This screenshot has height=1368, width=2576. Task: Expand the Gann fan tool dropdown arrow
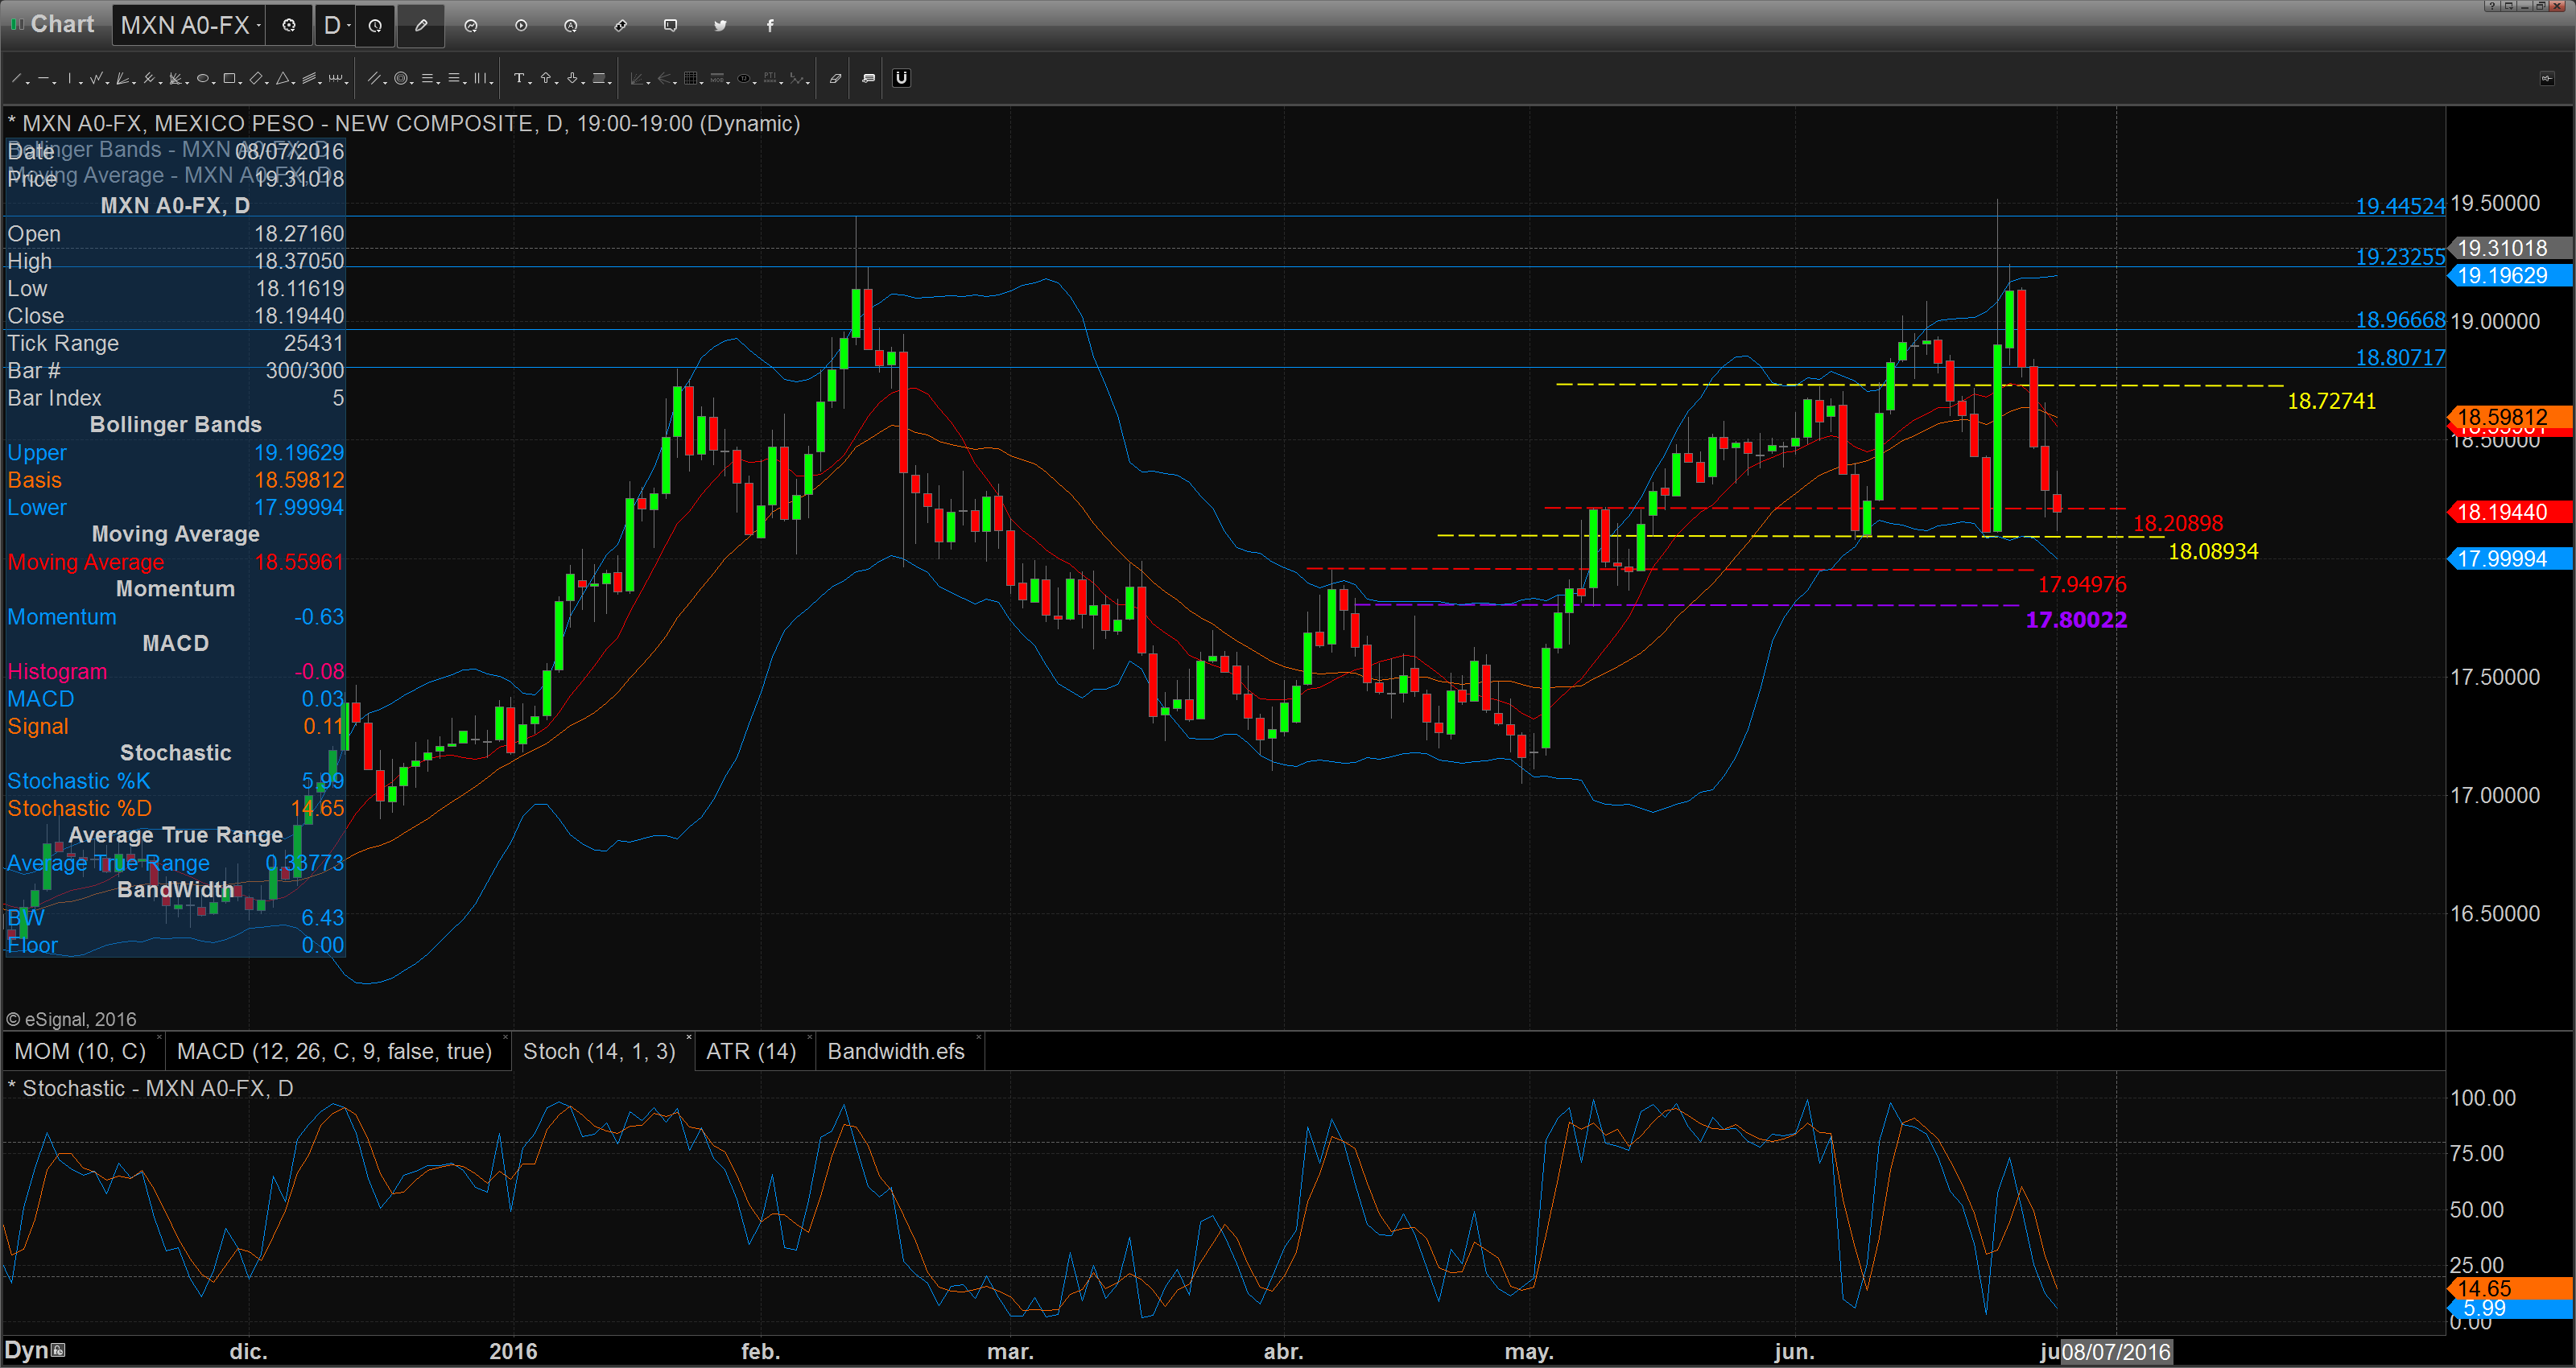[187, 83]
